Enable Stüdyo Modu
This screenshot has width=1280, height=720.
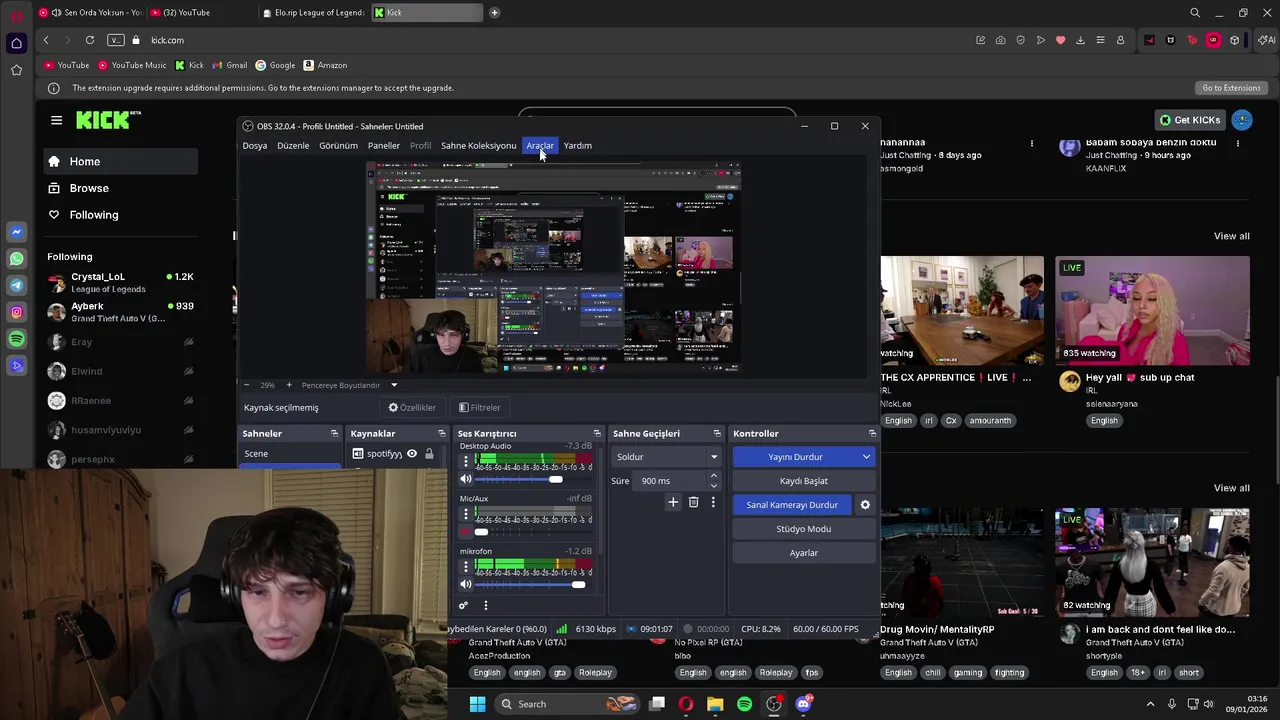pos(804,529)
